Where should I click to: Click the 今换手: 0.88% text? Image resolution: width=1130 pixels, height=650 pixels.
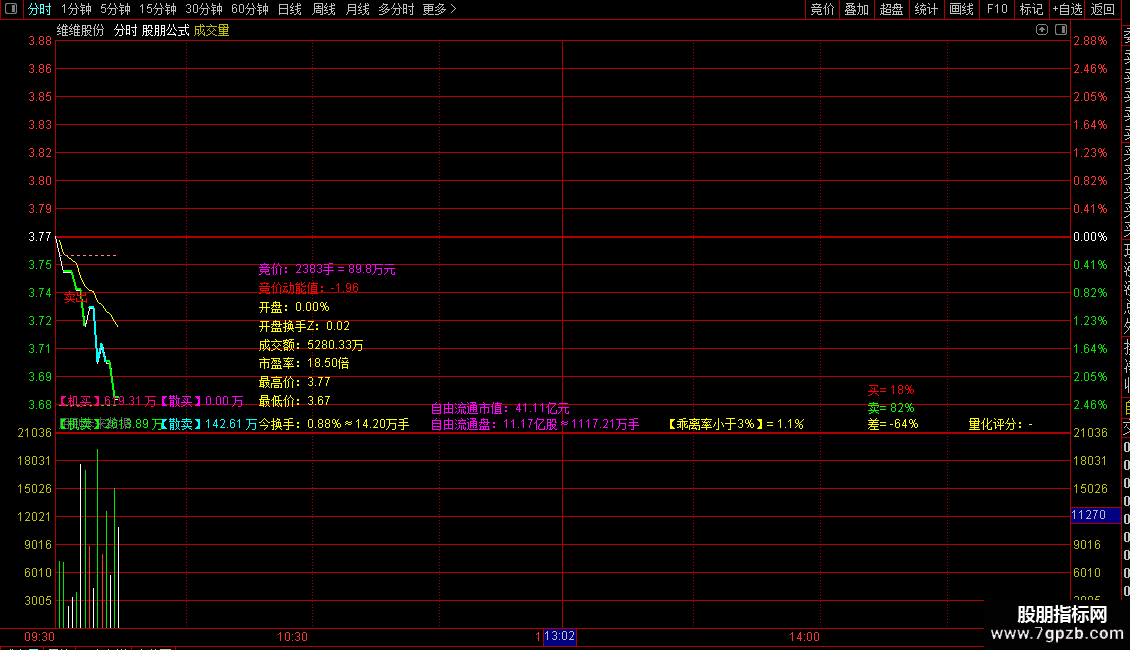click(x=334, y=424)
